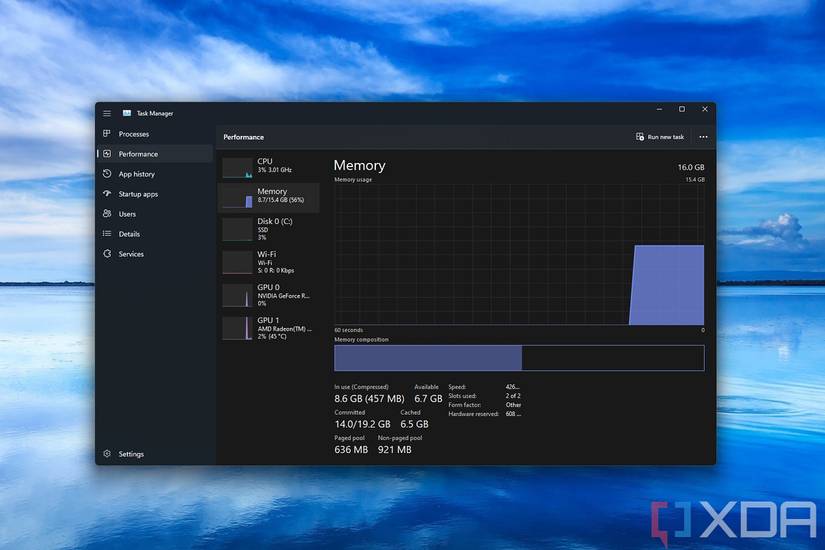This screenshot has height=550, width=825.
Task: Go to the Processes page
Action: (x=134, y=134)
